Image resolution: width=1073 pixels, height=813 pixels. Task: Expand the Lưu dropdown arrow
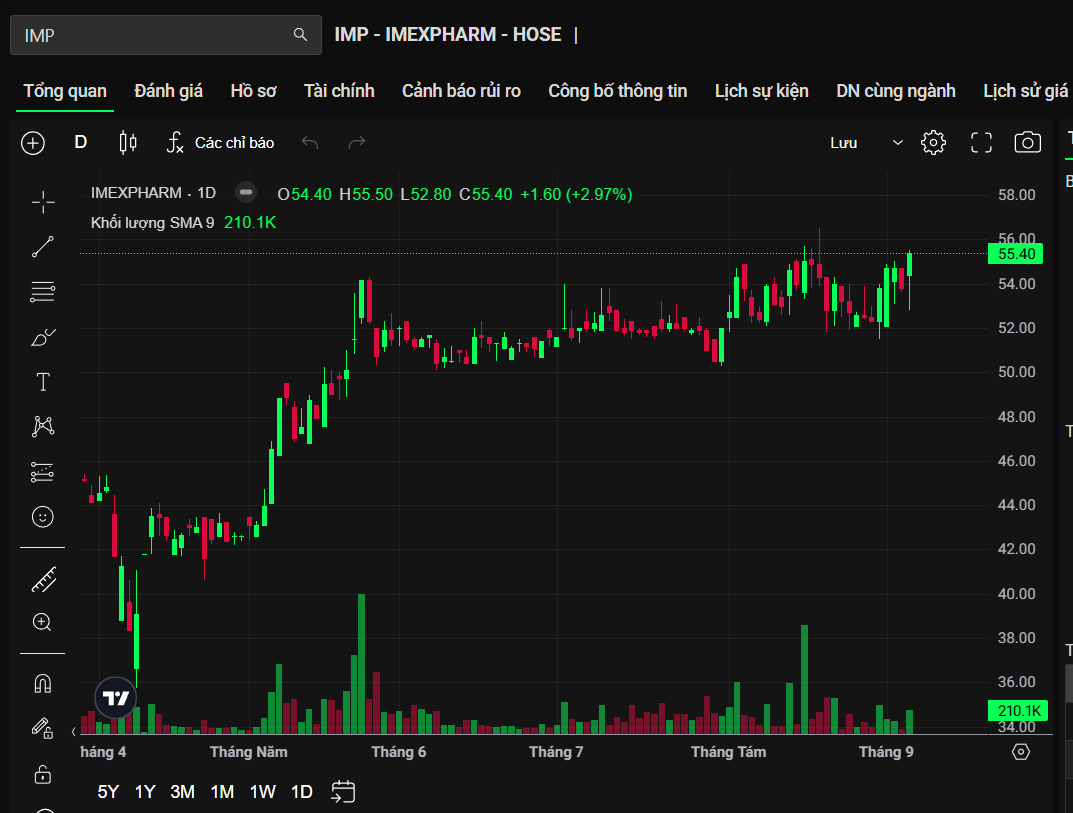897,143
